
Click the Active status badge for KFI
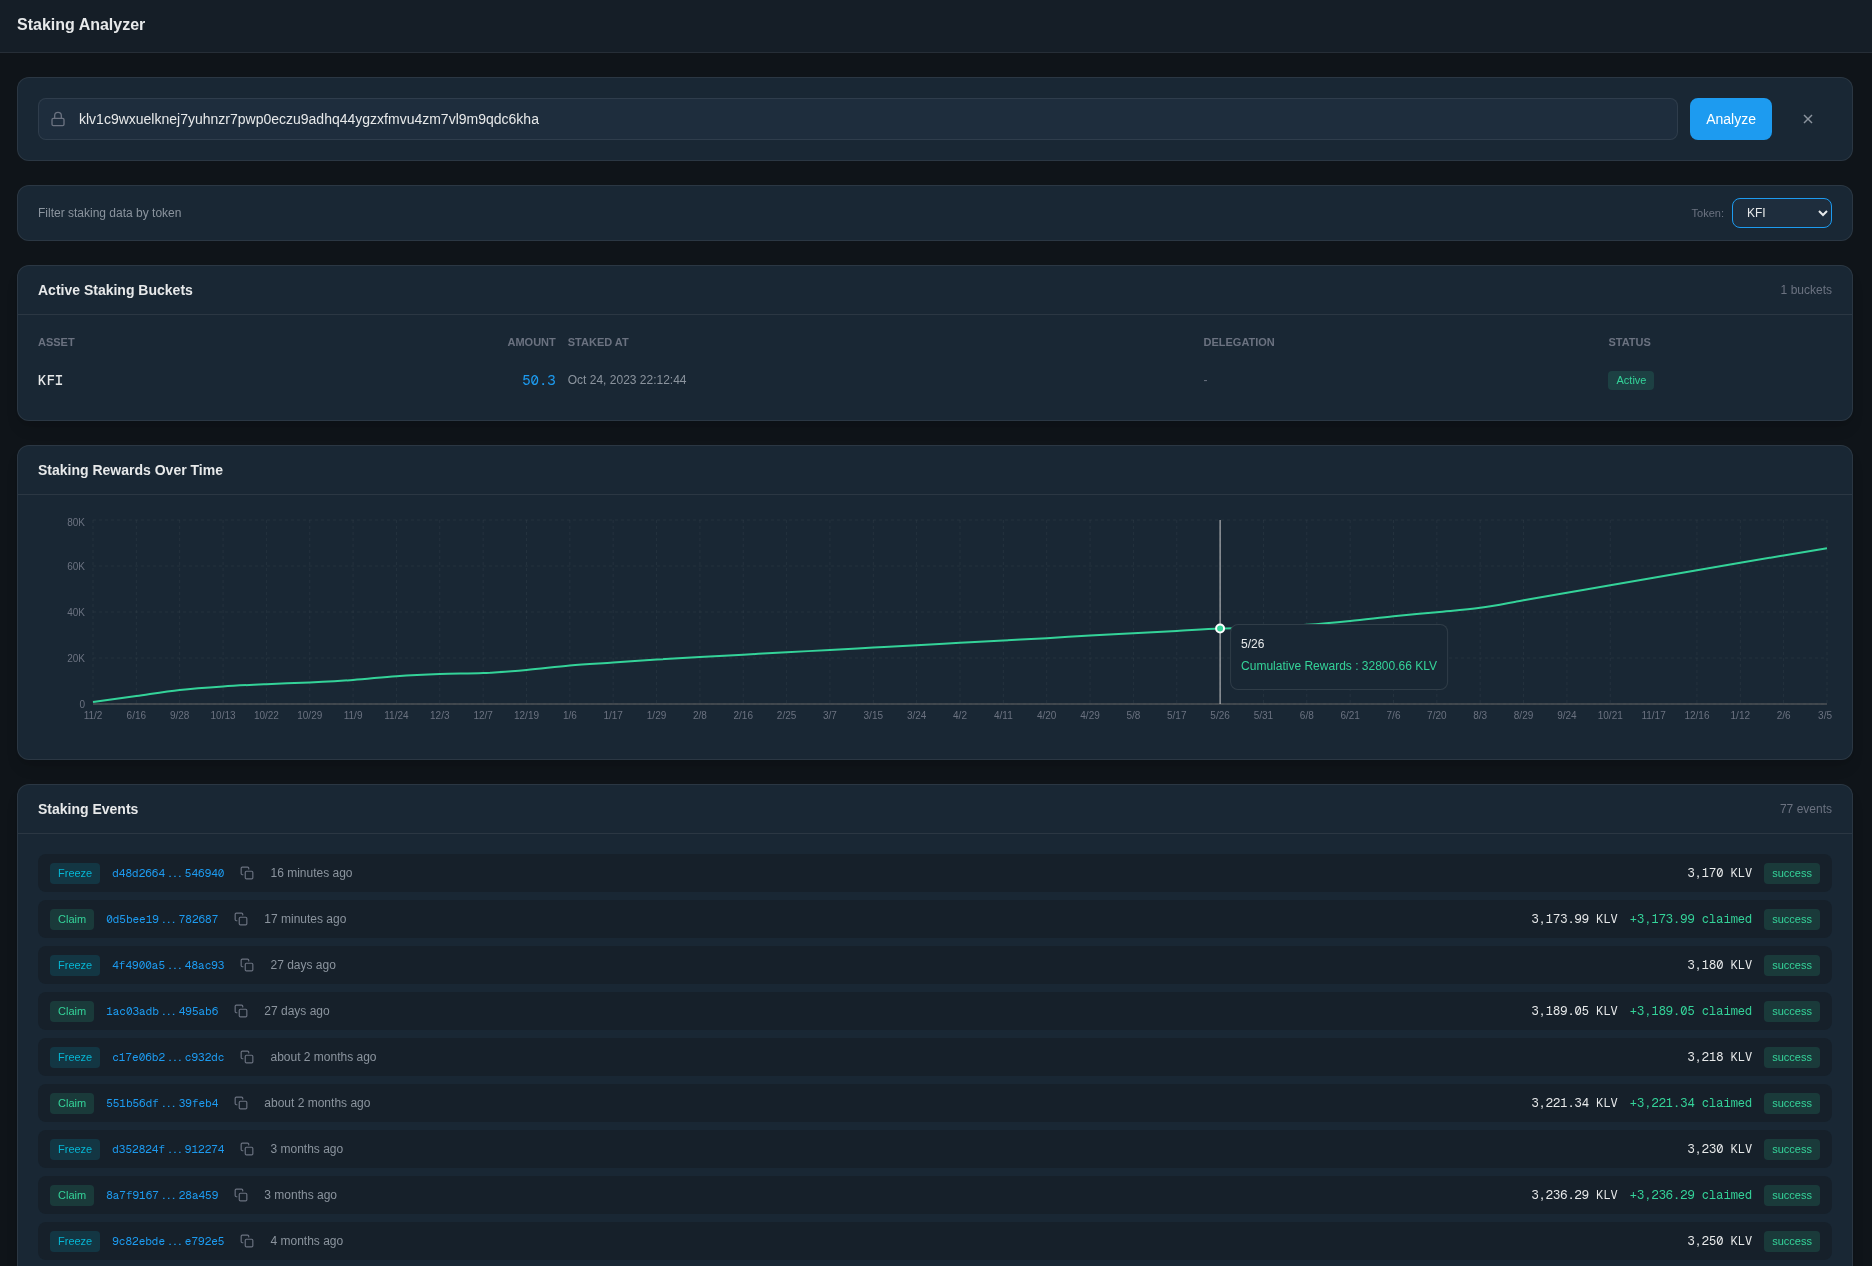tap(1630, 380)
